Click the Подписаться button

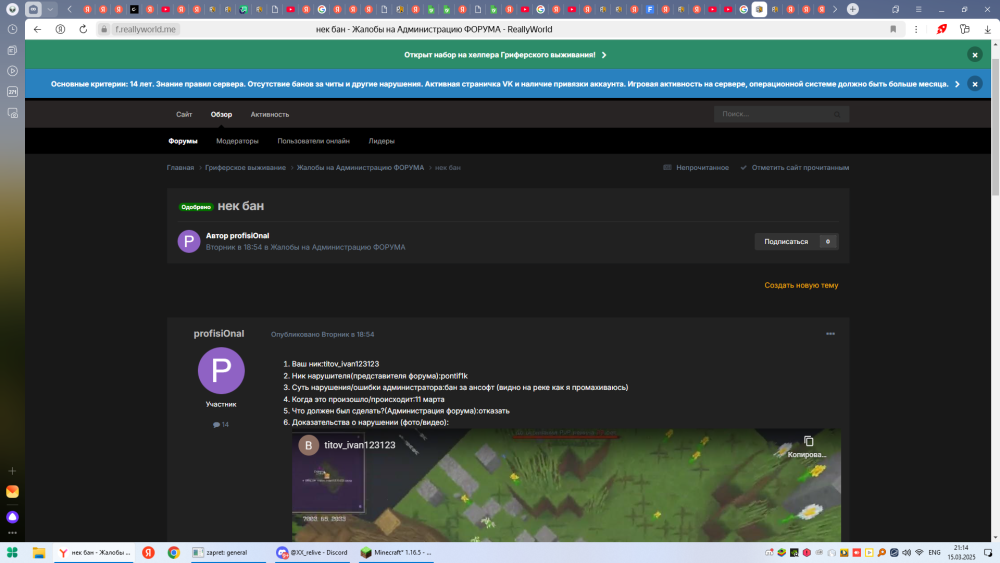point(786,242)
